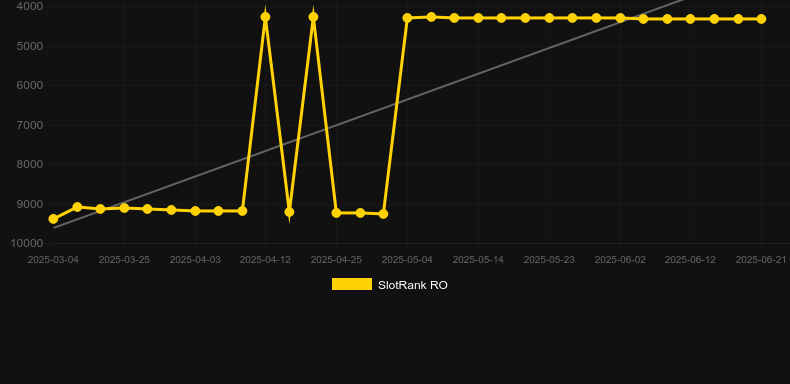Click the last low point before the 2025-05-04 jump
This screenshot has height=384, width=790.
click(x=383, y=214)
